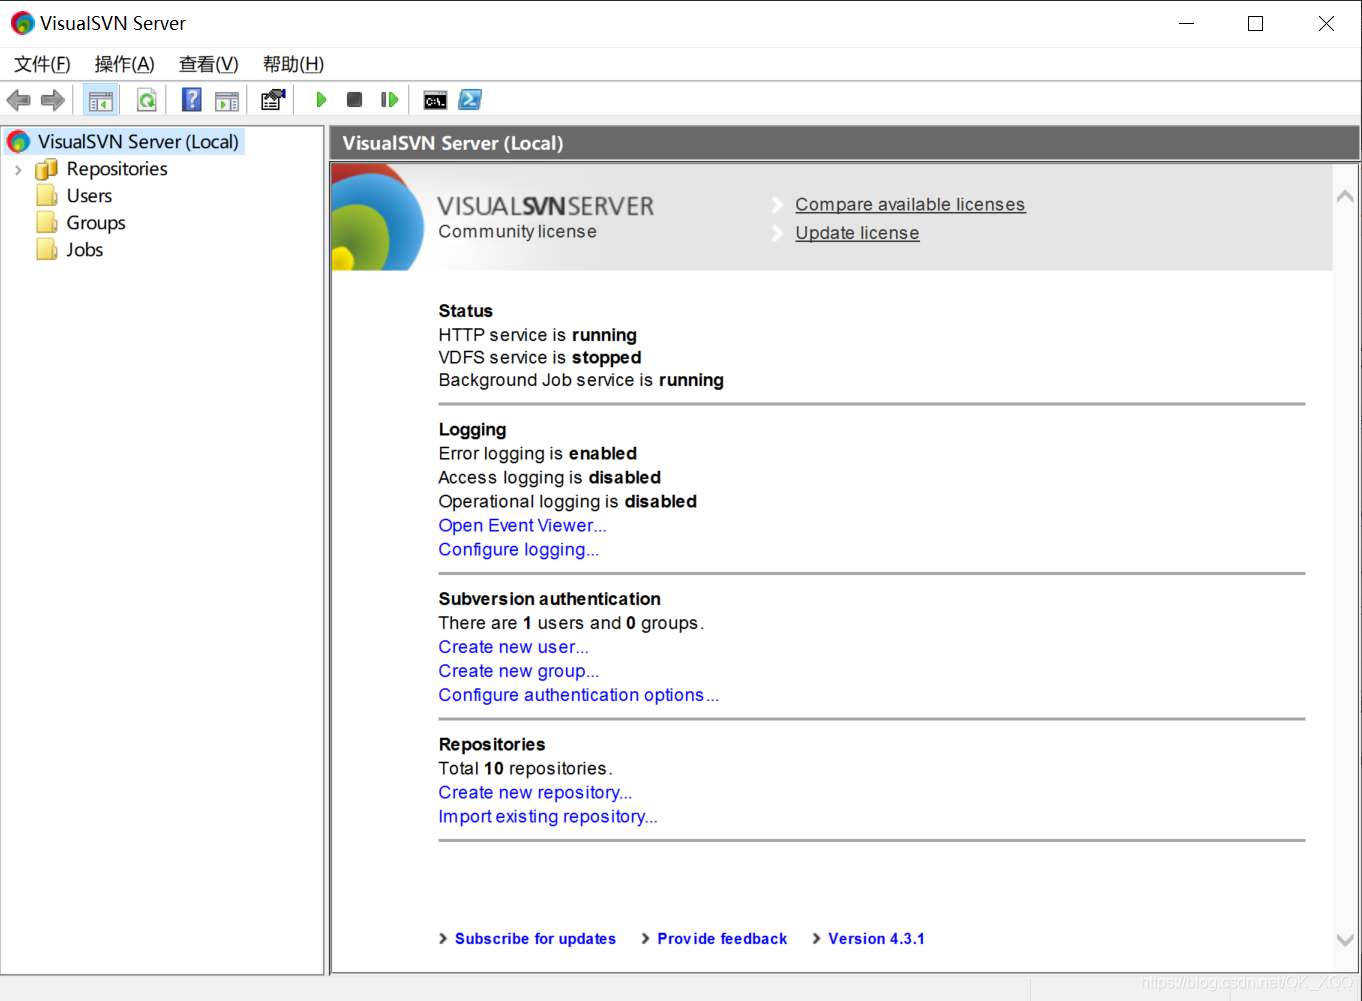Open the 操作(A) menu
The width and height of the screenshot is (1362, 1001).
[124, 64]
